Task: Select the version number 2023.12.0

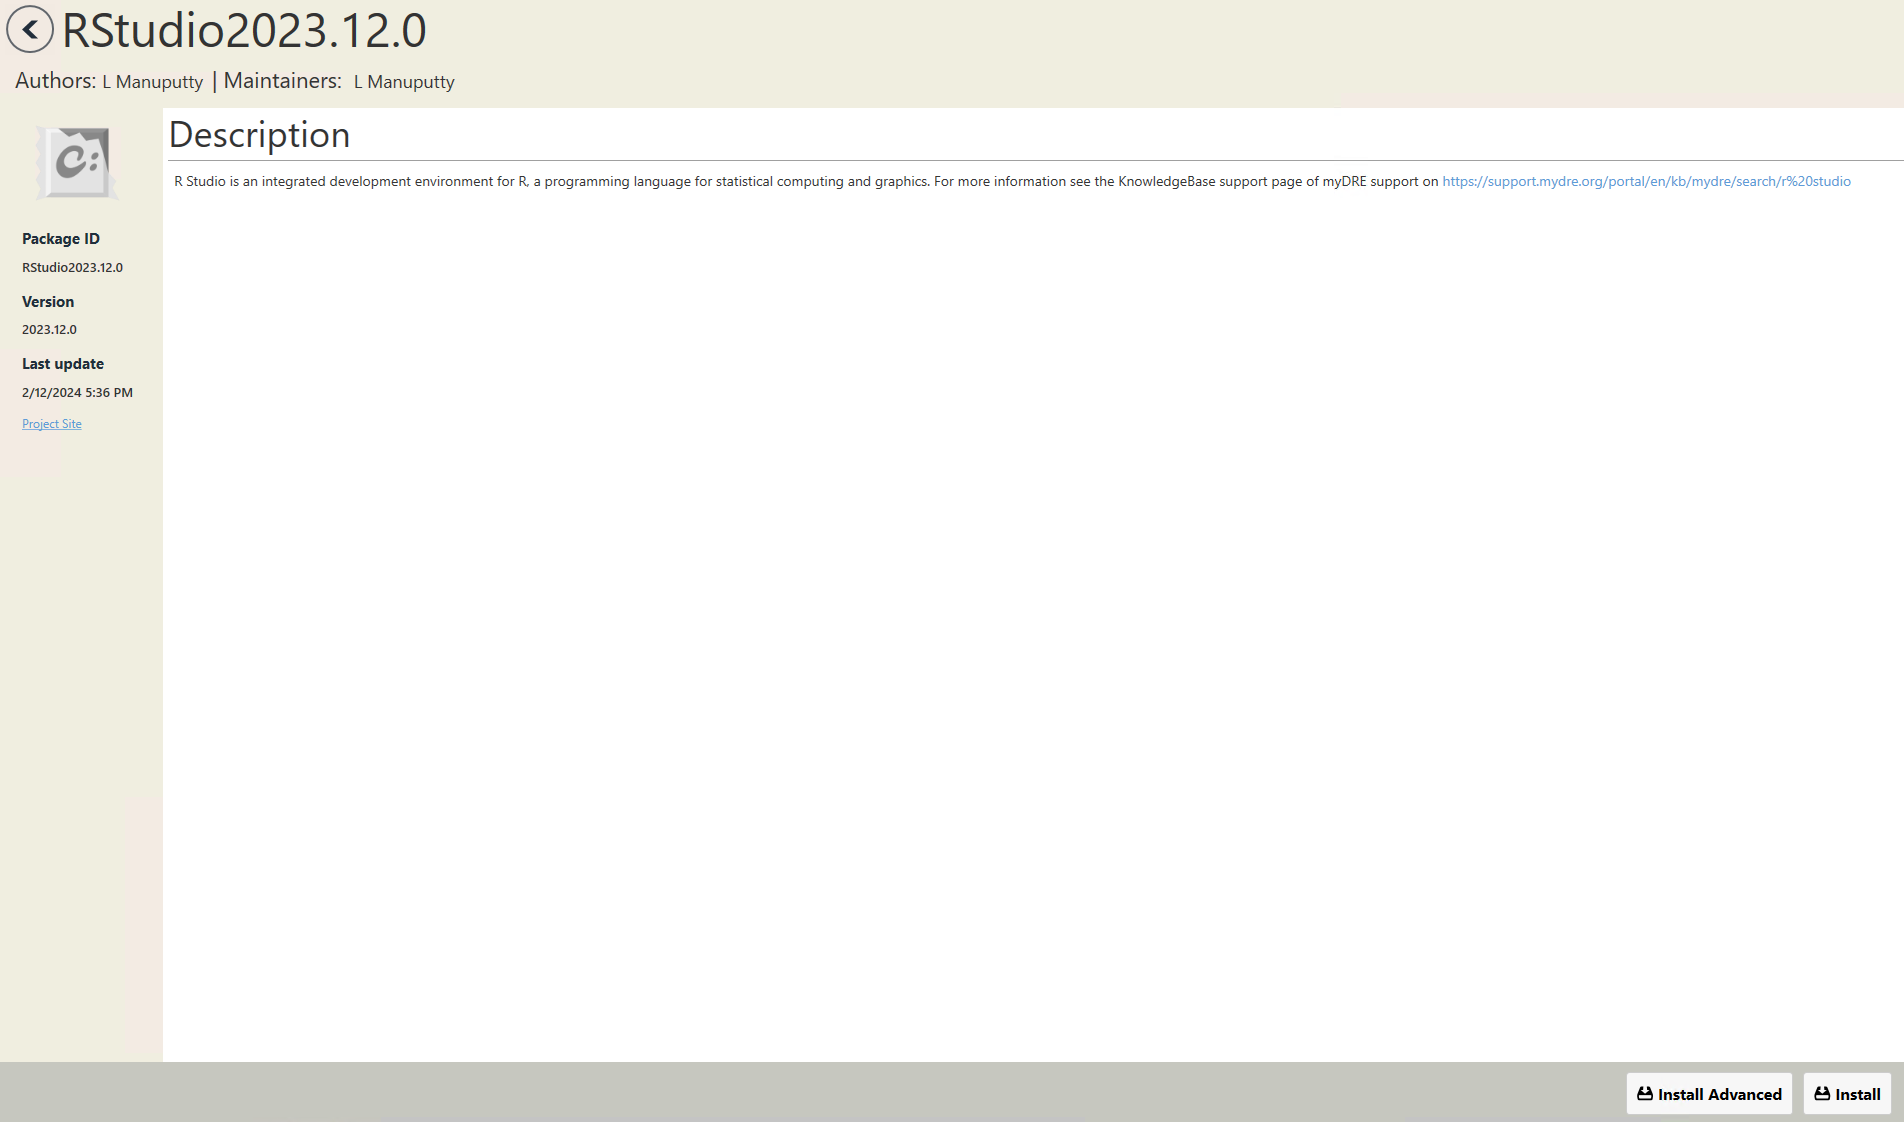Action: tap(49, 330)
